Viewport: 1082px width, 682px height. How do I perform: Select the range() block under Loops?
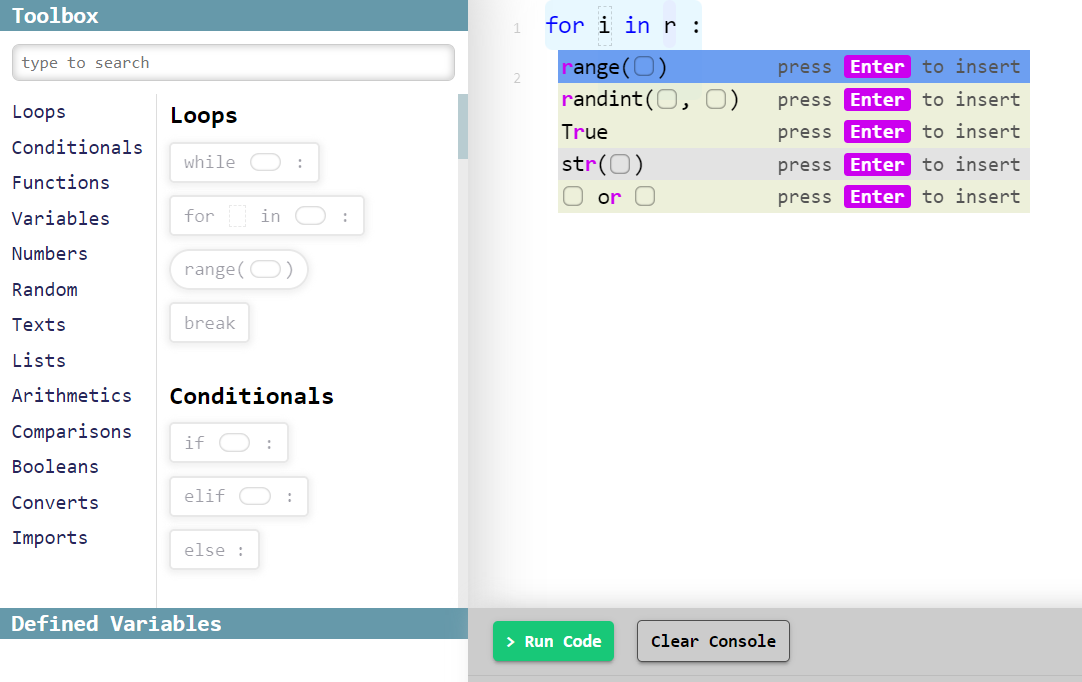(x=238, y=269)
